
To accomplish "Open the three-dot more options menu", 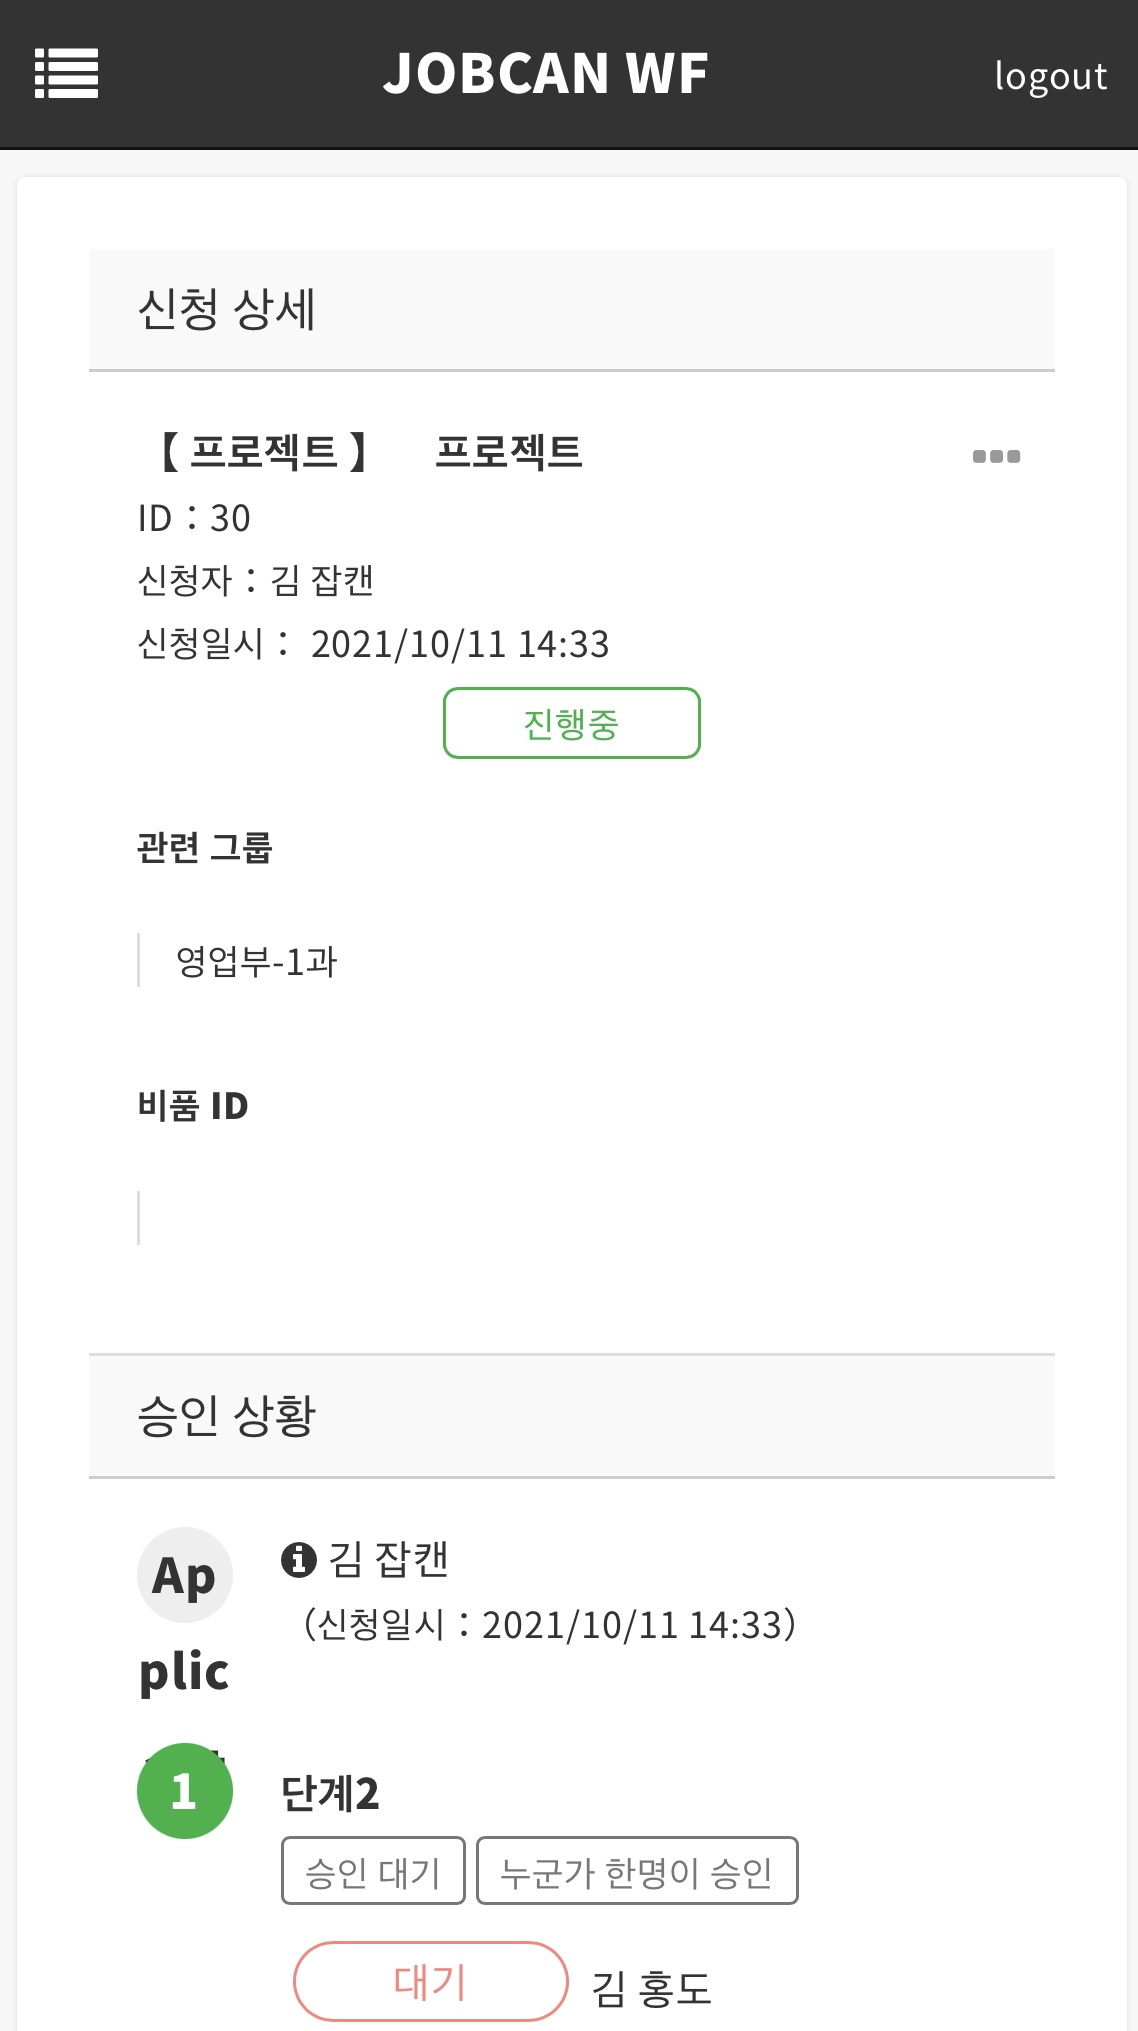I will pos(996,457).
